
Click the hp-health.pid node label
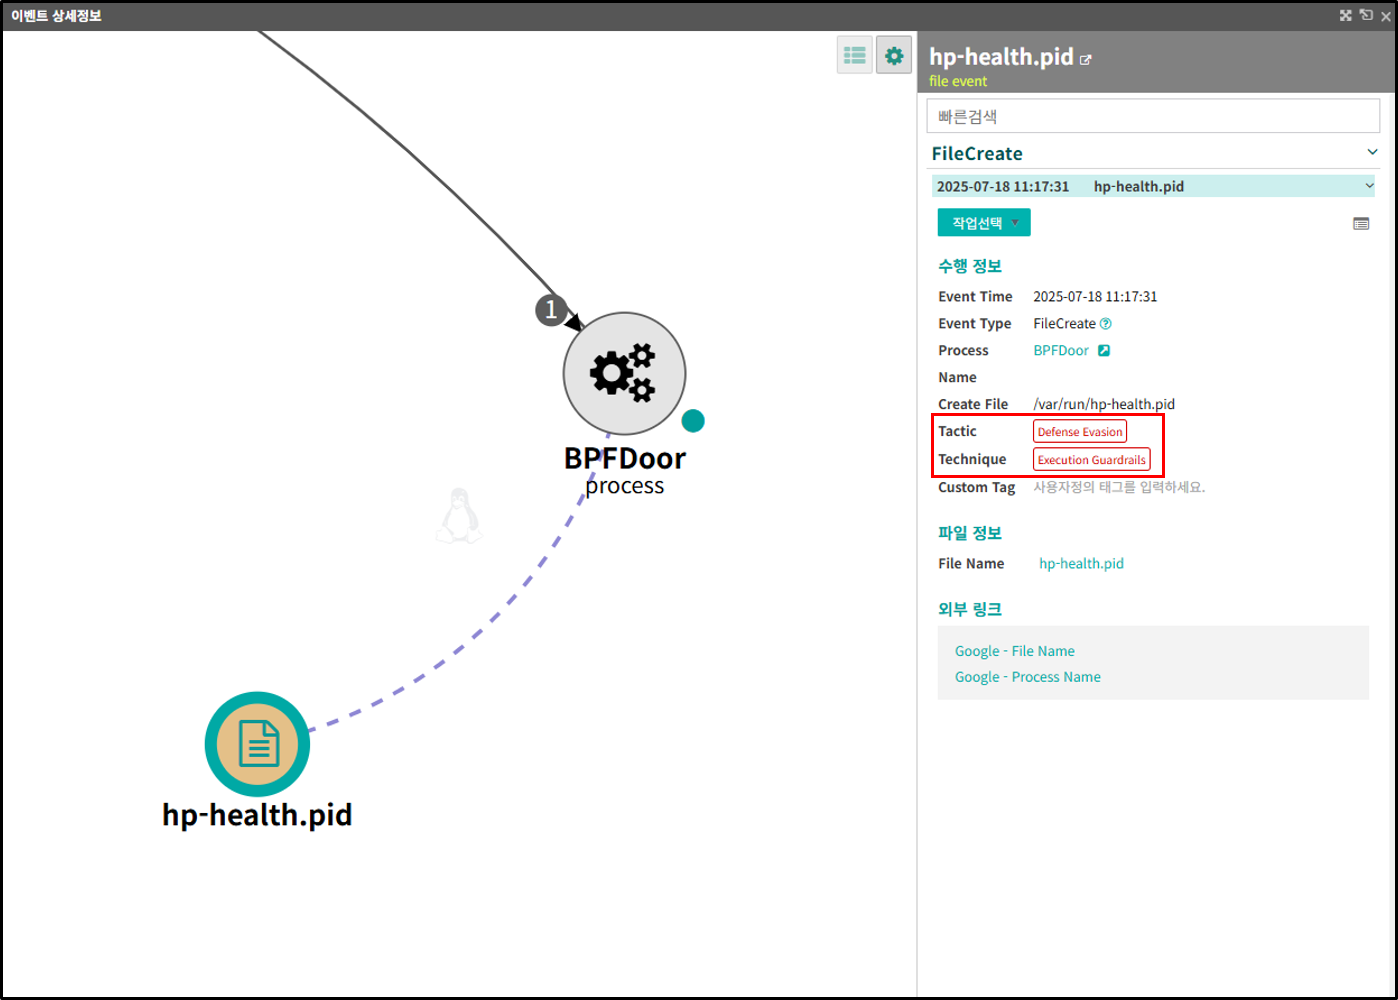click(x=257, y=815)
